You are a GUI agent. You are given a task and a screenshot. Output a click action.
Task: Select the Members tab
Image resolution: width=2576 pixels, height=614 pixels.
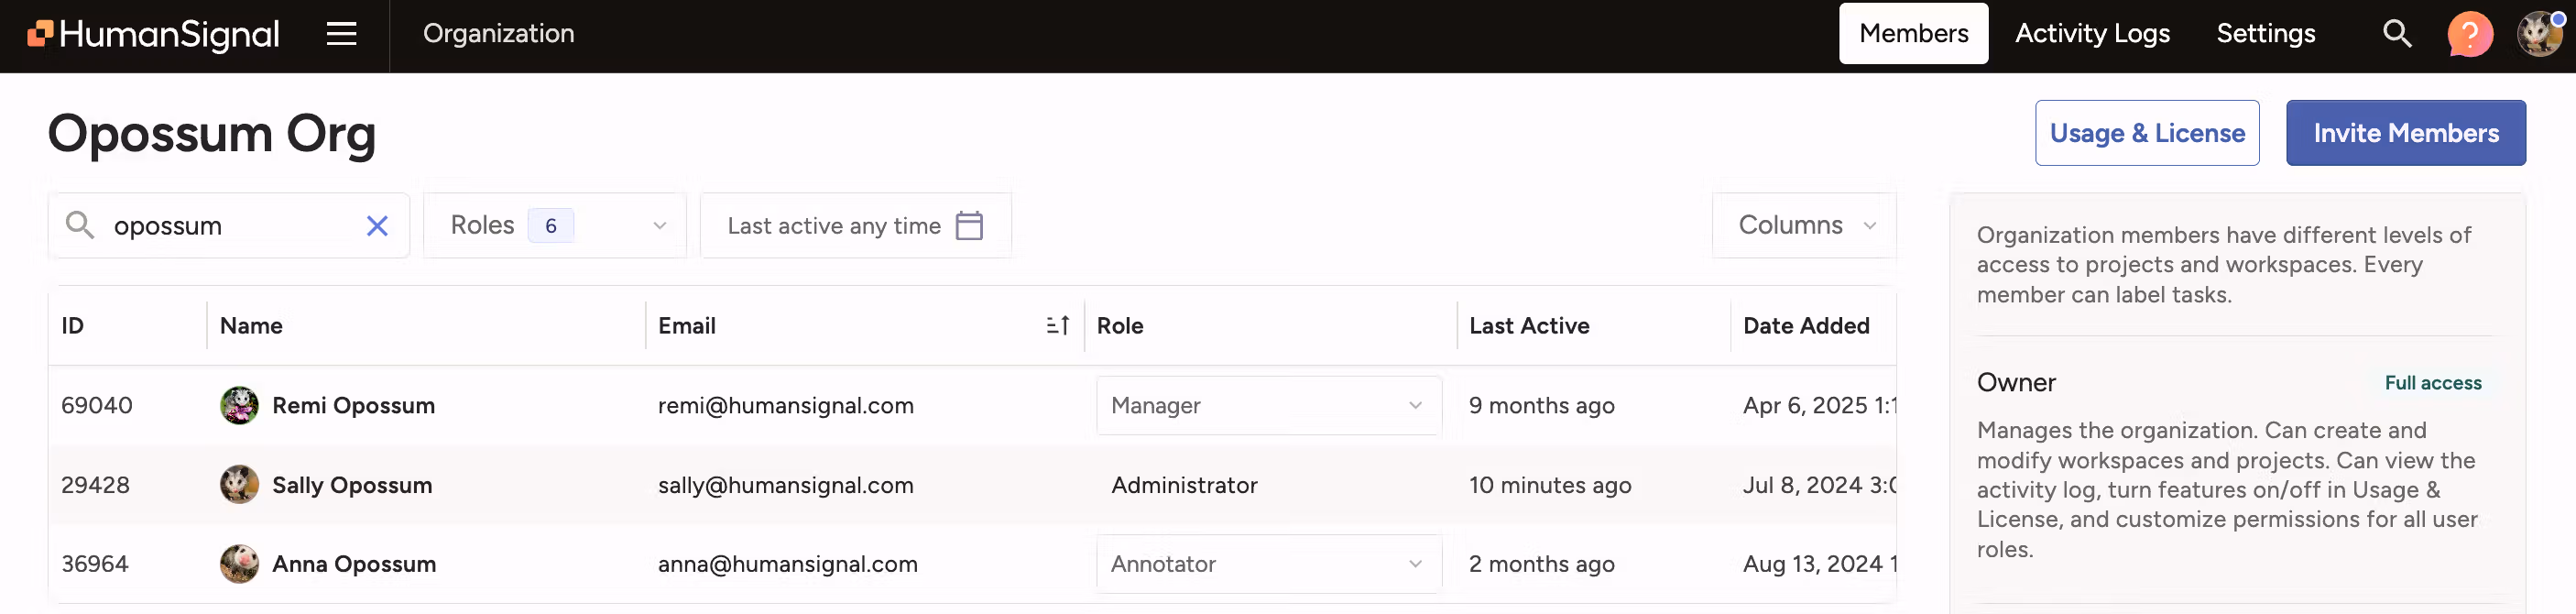coord(1913,34)
